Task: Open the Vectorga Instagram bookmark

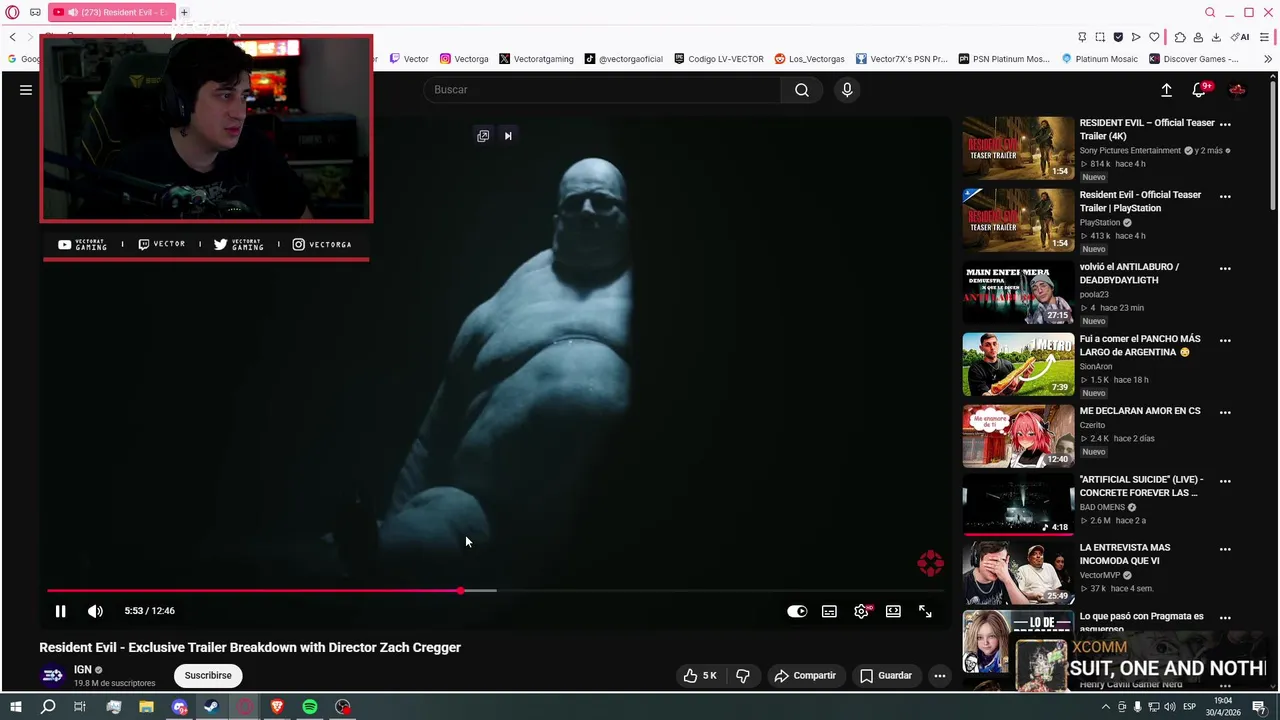Action: 464,59
